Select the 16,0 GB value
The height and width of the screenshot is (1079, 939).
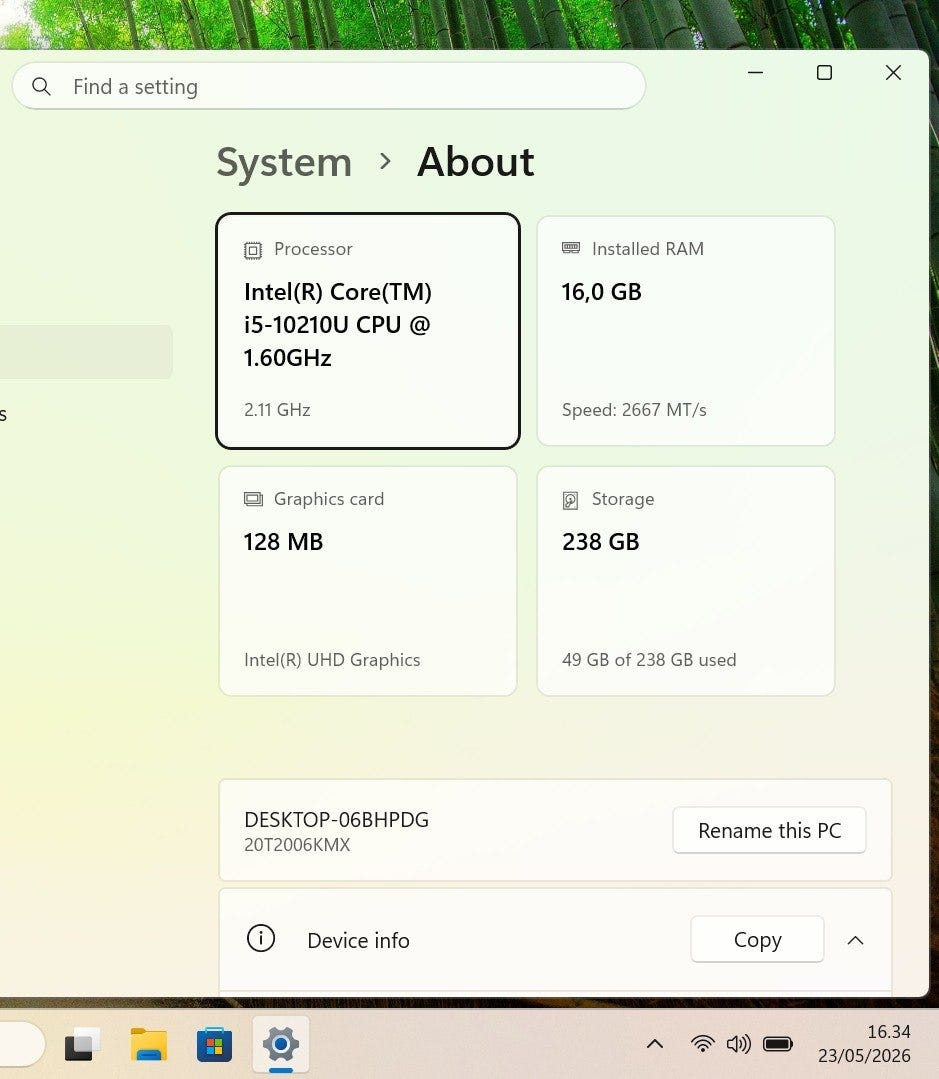601,292
